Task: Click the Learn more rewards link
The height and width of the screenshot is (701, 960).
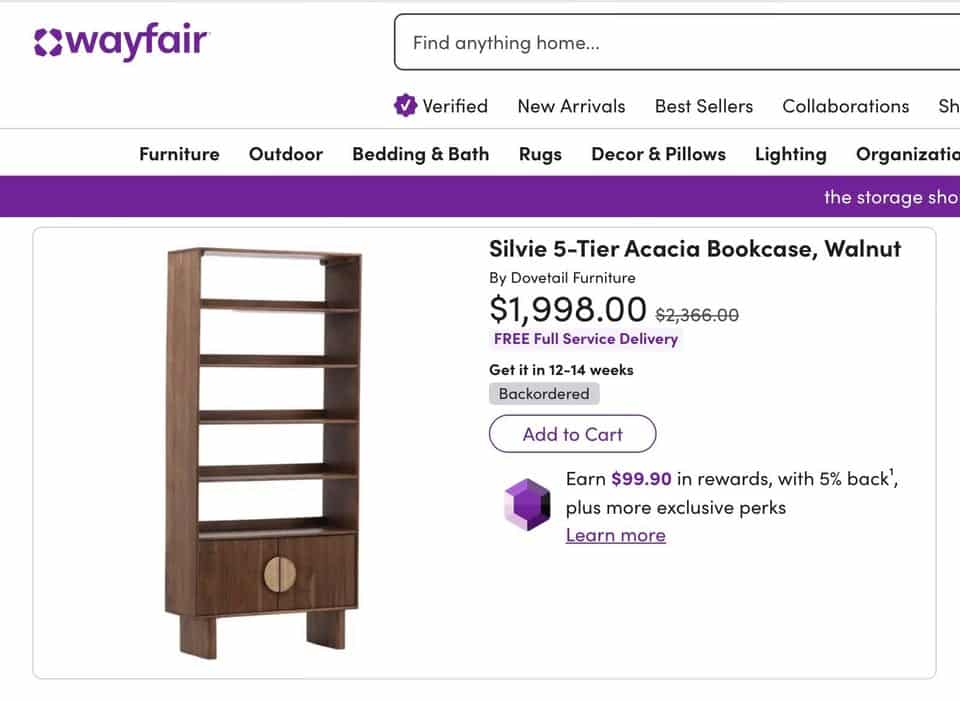Action: [x=615, y=535]
